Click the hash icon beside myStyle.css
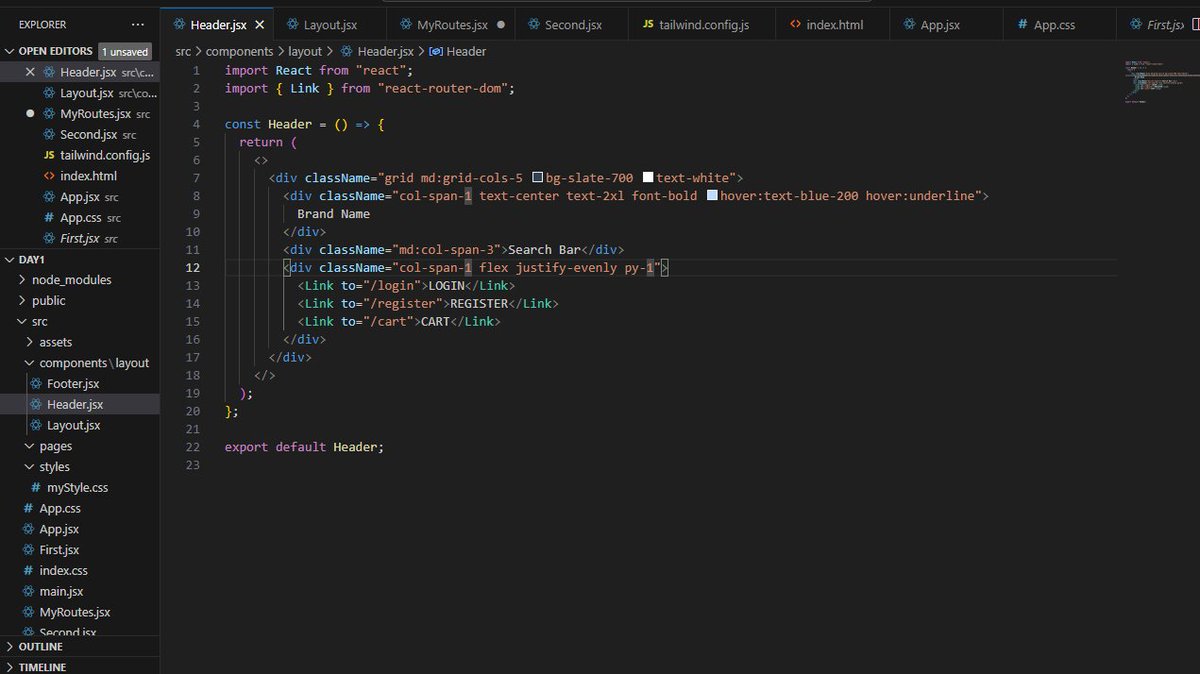The height and width of the screenshot is (674, 1200). [36, 488]
